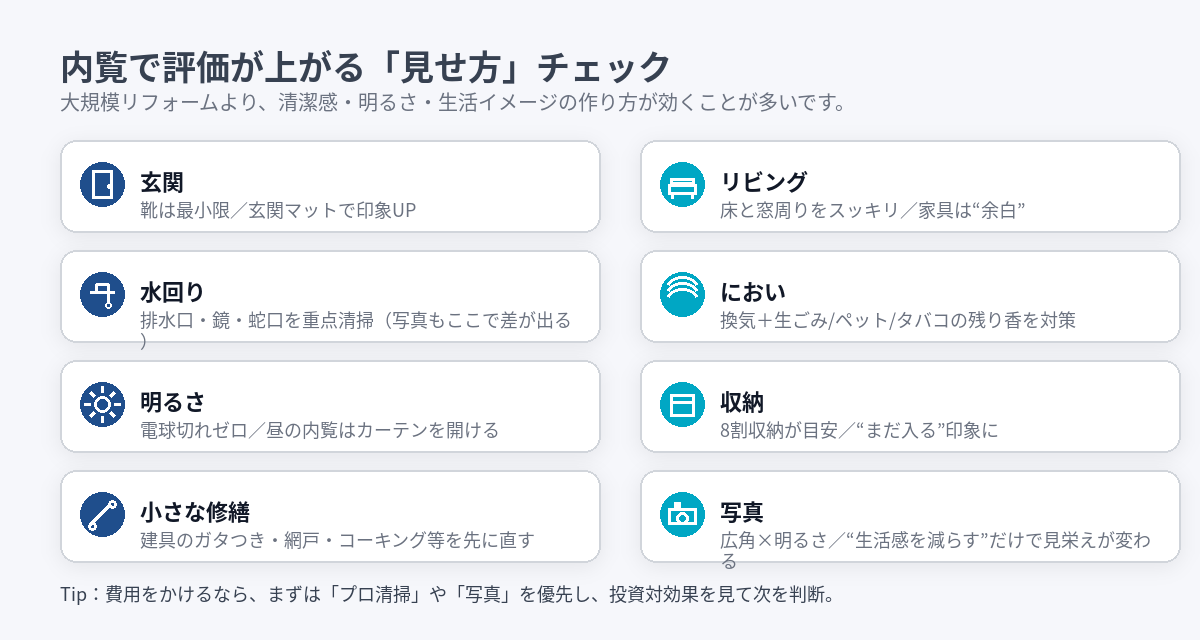This screenshot has width=1200, height=640.
Task: Click the sofa icon for リビング
Action: (682, 185)
